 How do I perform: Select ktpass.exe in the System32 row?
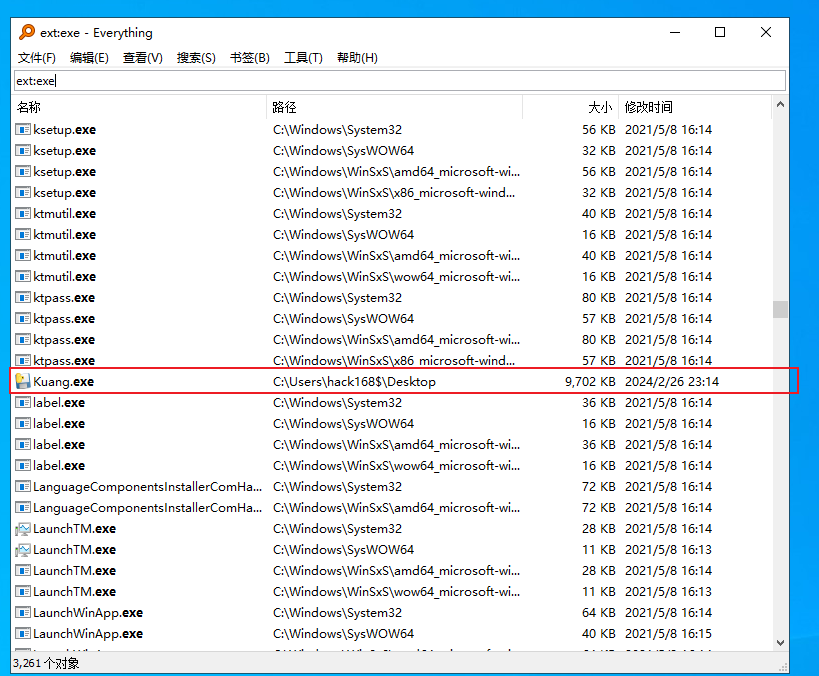(x=64, y=298)
